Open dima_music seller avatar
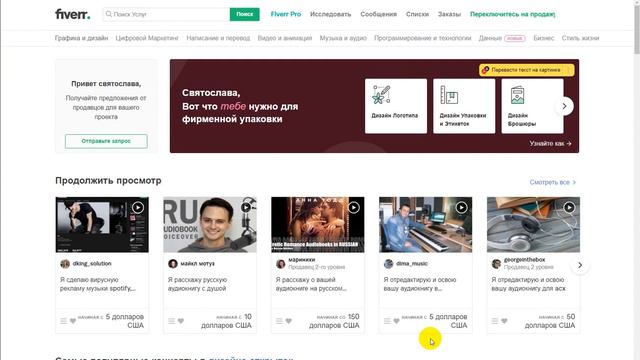 [388, 264]
